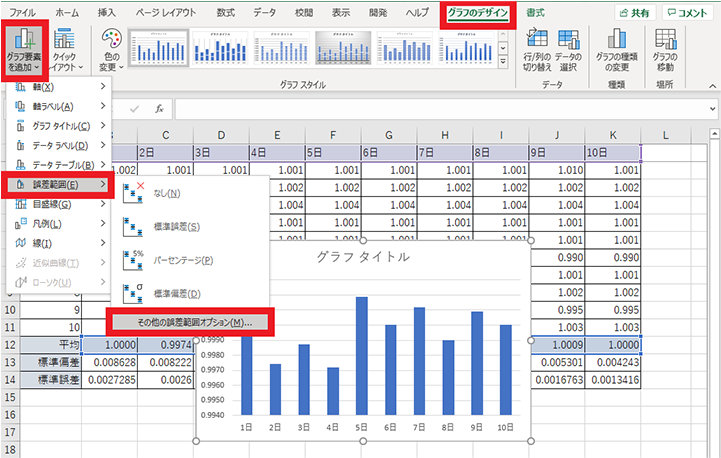721x458 pixels.
Task: Switch to the ページレイアウト tab
Action: (165, 13)
